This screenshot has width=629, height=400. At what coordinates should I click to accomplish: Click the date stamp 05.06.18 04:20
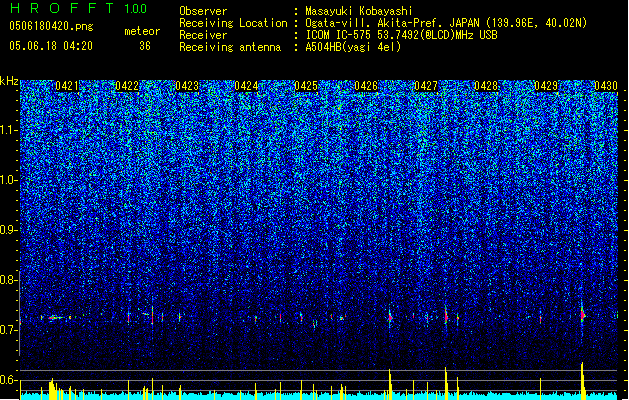click(x=51, y=46)
